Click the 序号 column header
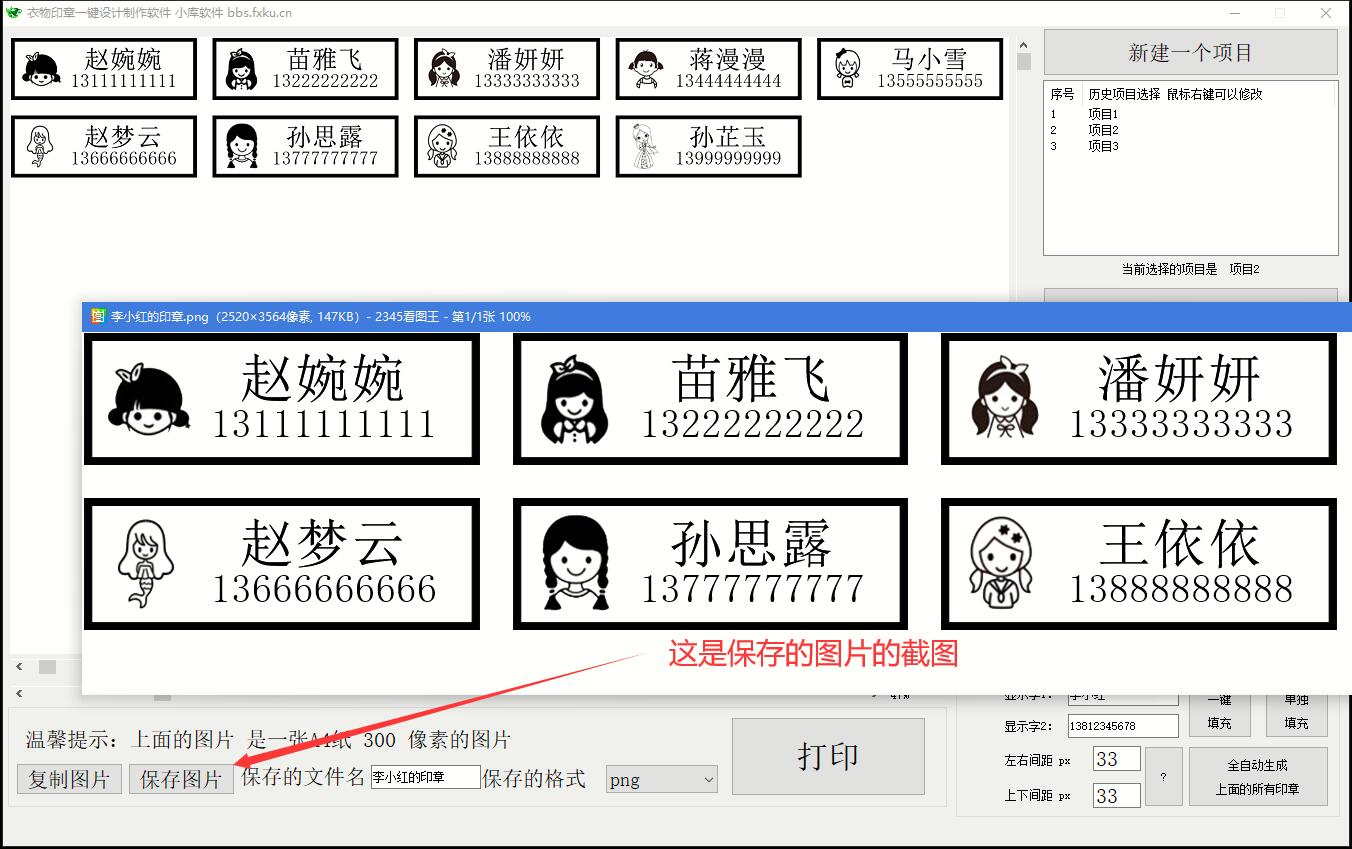 click(x=1062, y=94)
